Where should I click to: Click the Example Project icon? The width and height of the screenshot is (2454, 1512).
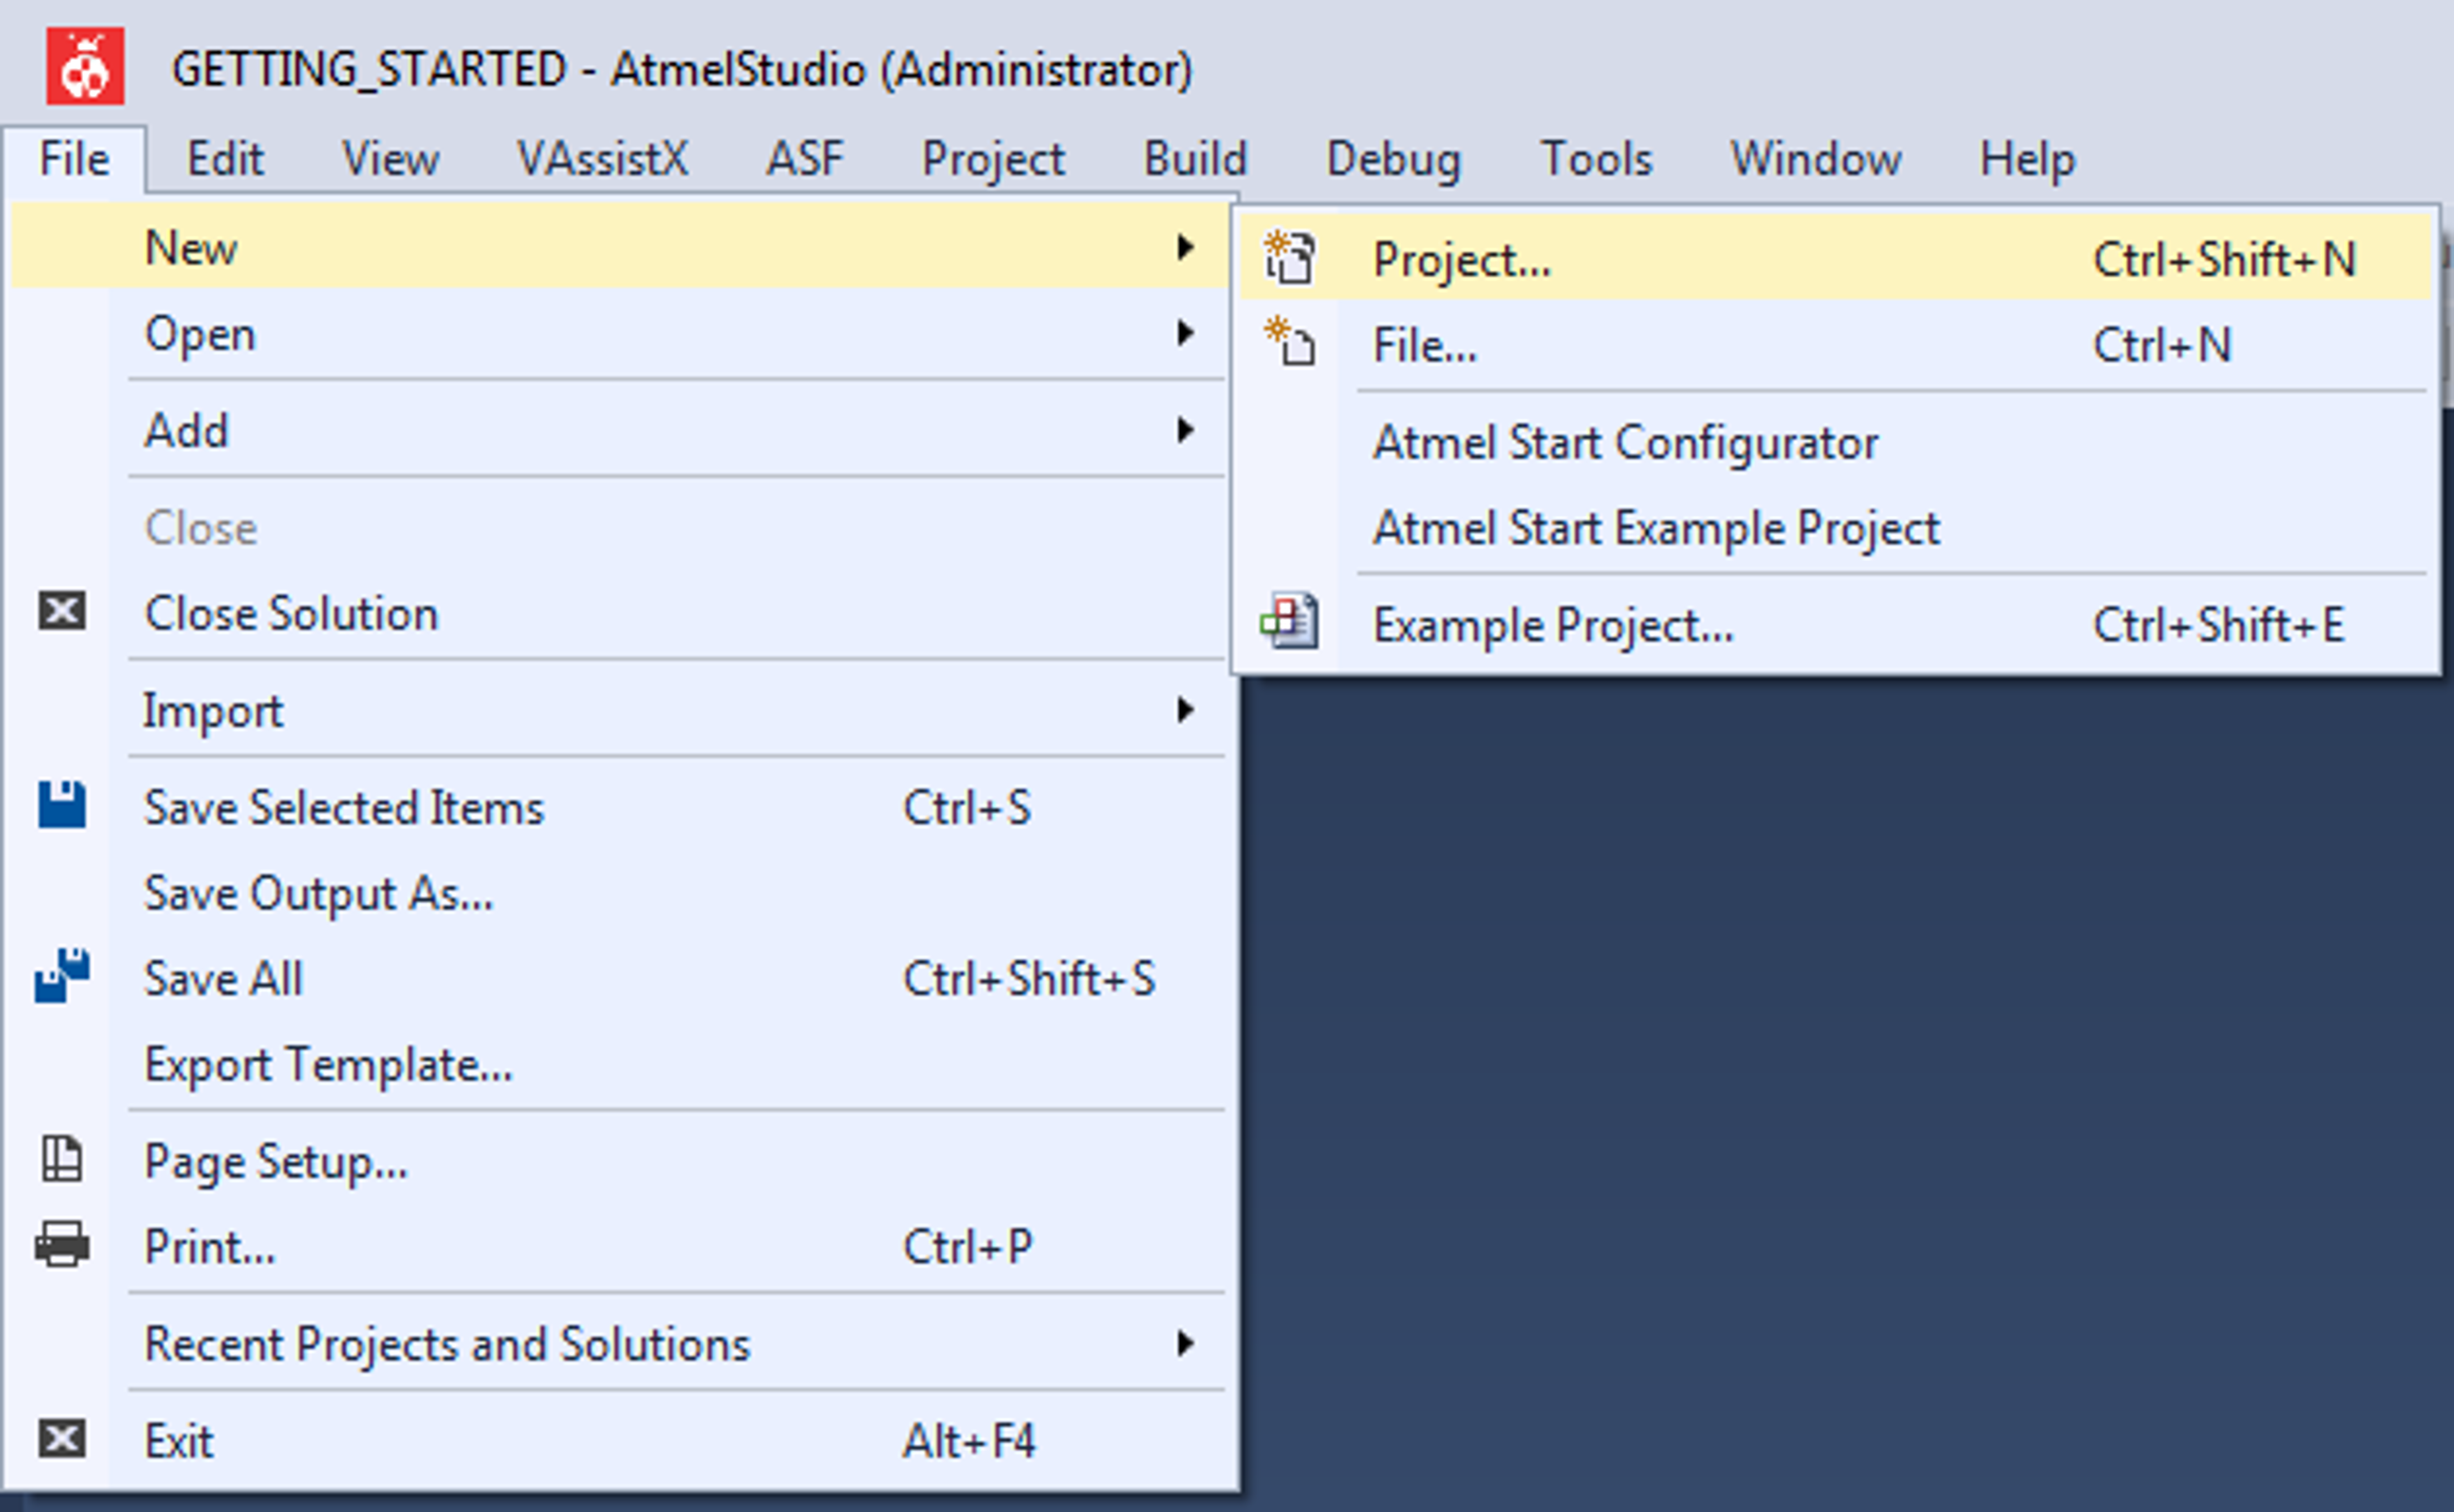click(x=1289, y=623)
